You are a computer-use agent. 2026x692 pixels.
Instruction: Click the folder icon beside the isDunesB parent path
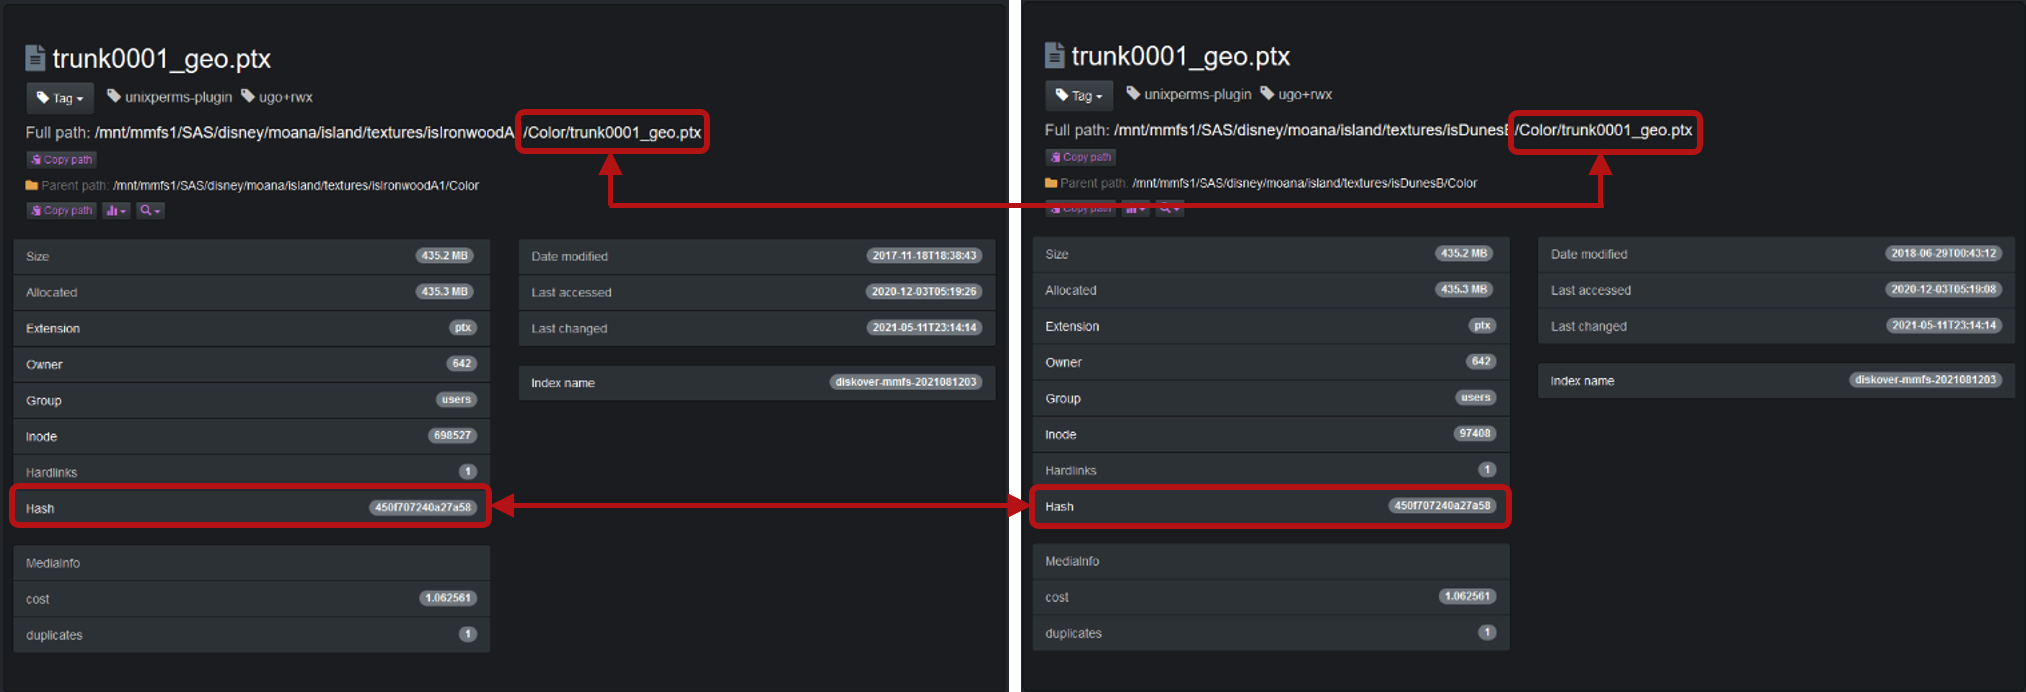pos(1051,183)
